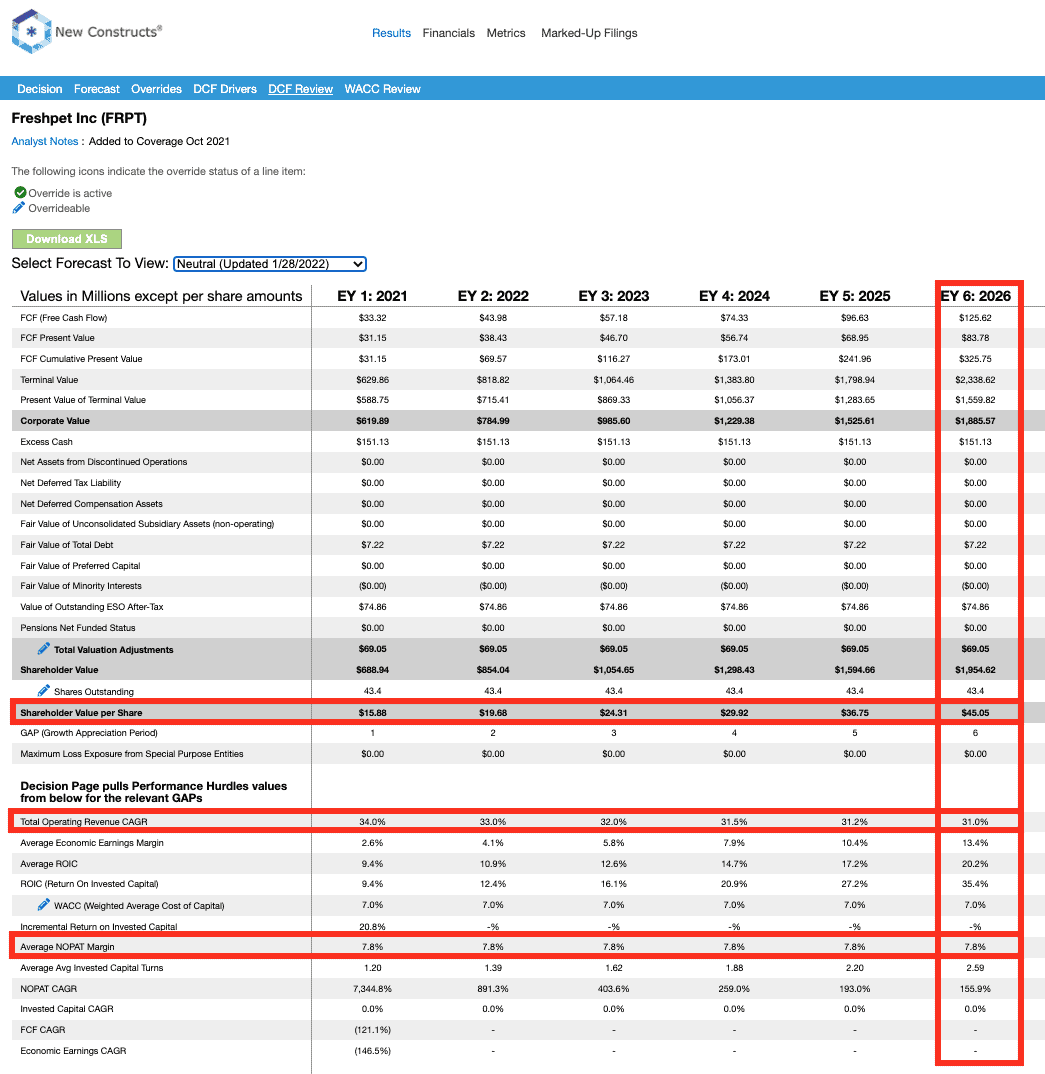Image resolution: width=1045 pixels, height=1074 pixels.
Task: Select the Decision sub-tab
Action: coord(40,89)
